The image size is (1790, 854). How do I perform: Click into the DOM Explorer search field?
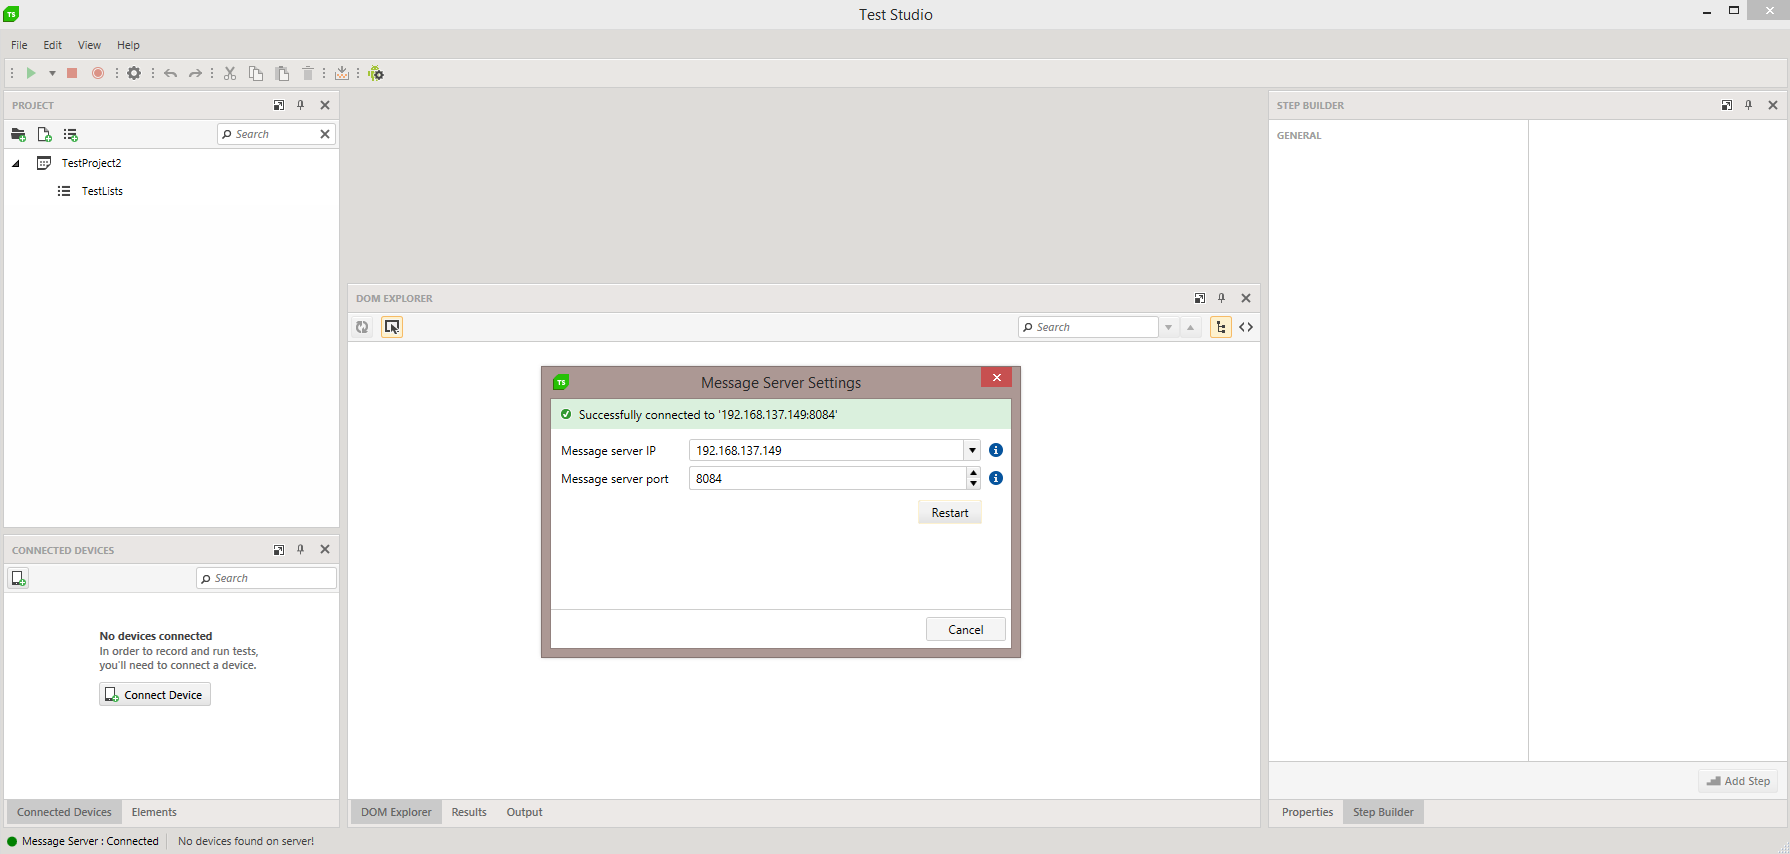[x=1088, y=327]
